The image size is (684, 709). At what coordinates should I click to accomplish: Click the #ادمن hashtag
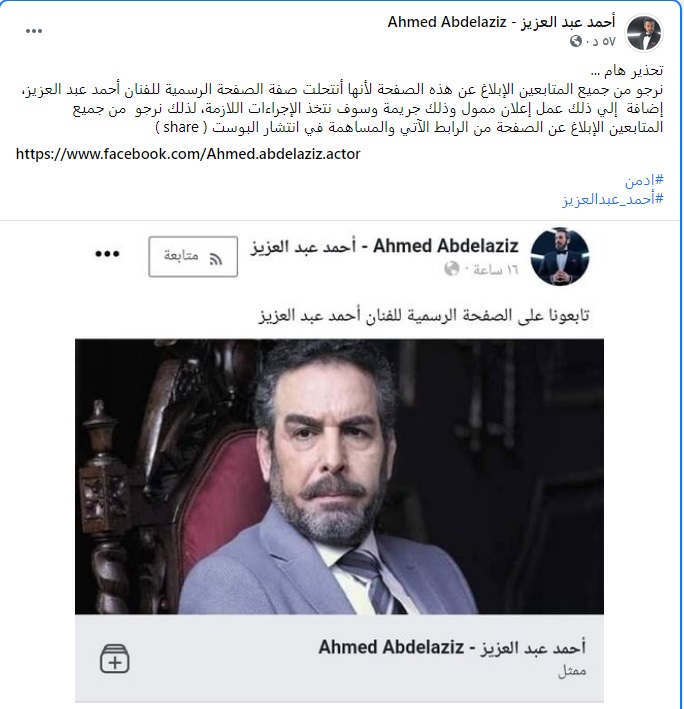coord(644,181)
